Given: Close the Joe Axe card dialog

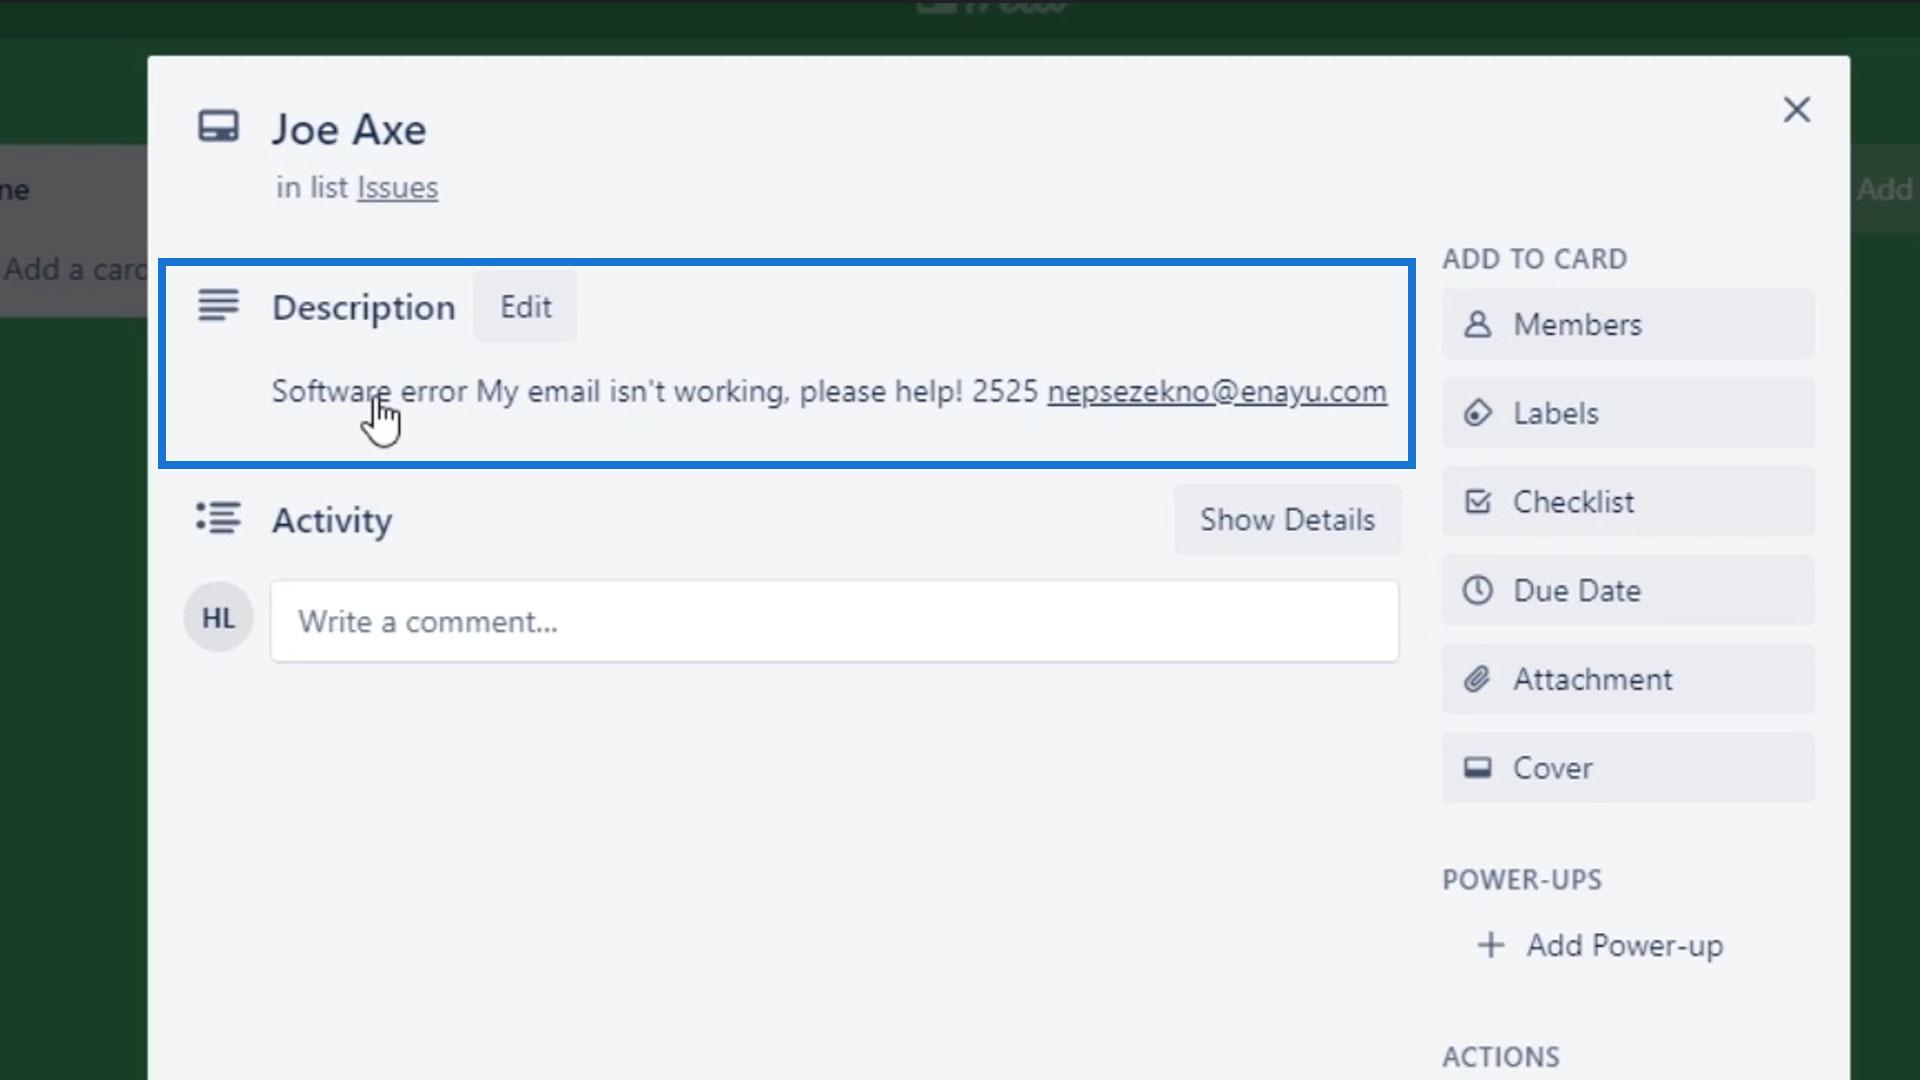Looking at the screenshot, I should pos(1796,110).
